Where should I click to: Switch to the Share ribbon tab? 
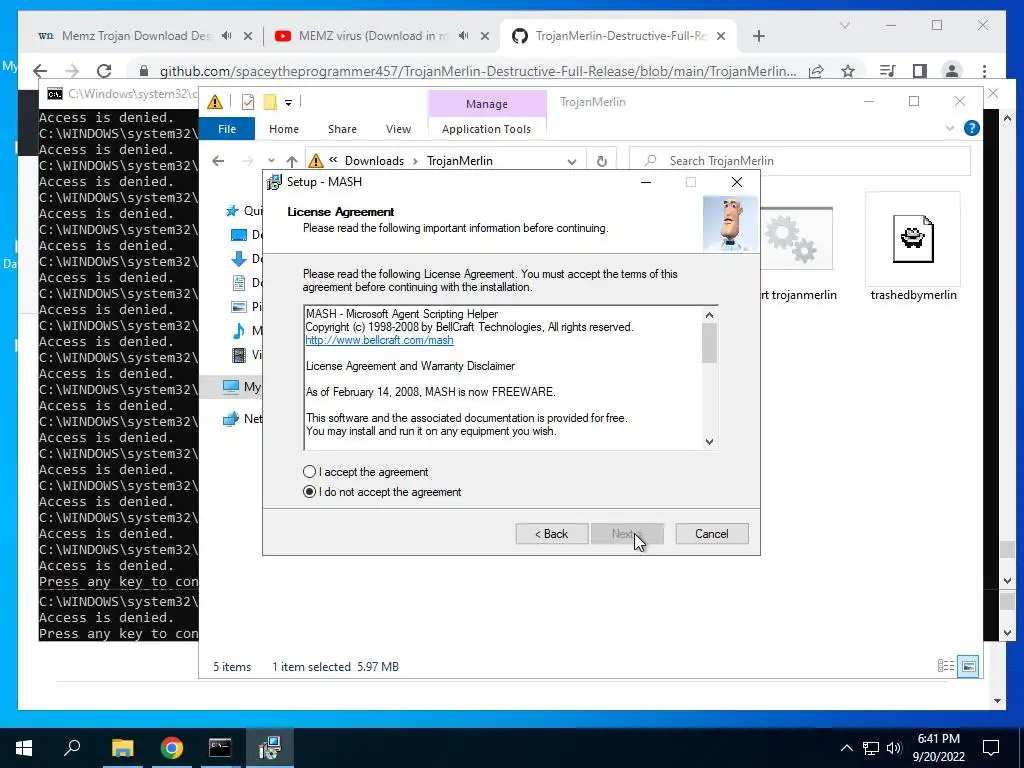342,129
